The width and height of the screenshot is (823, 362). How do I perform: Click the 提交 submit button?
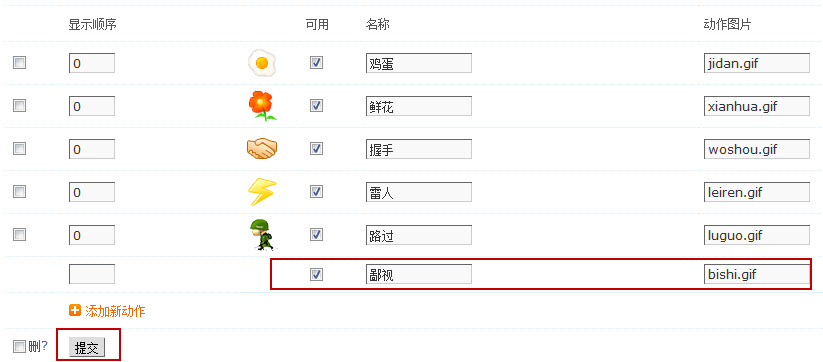(x=87, y=348)
